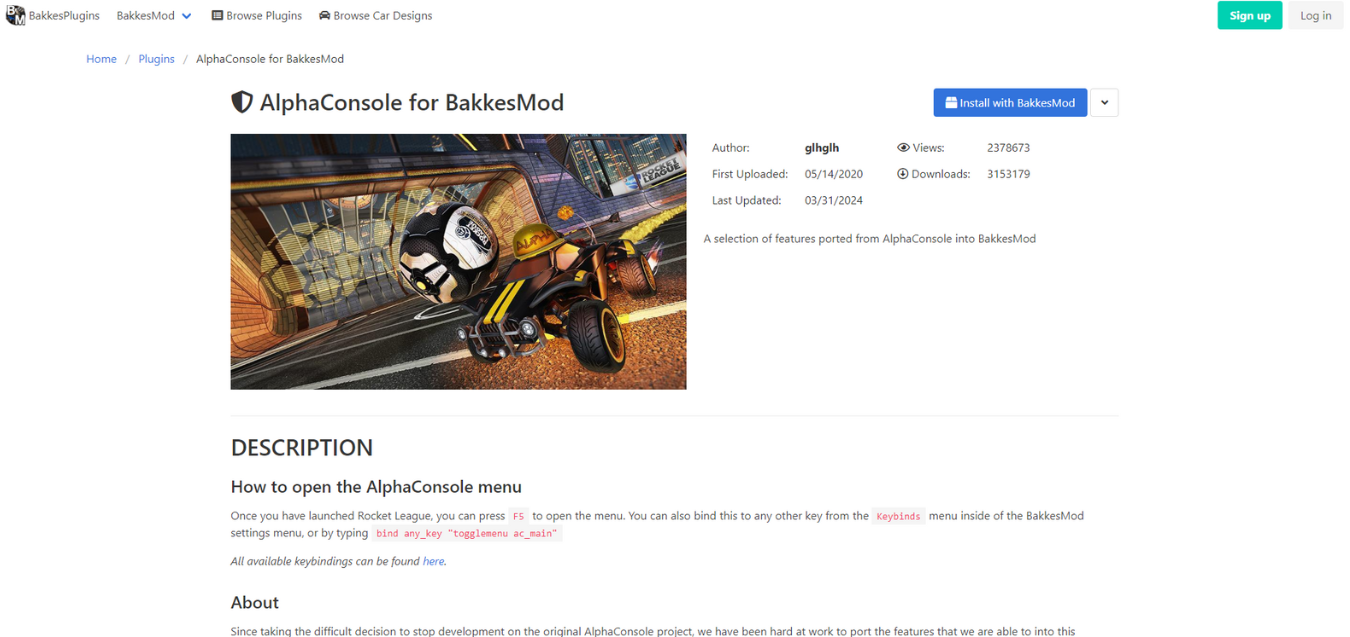This screenshot has height=637, width=1350.
Task: Open Browse Plugins in the navbar
Action: 258,16
